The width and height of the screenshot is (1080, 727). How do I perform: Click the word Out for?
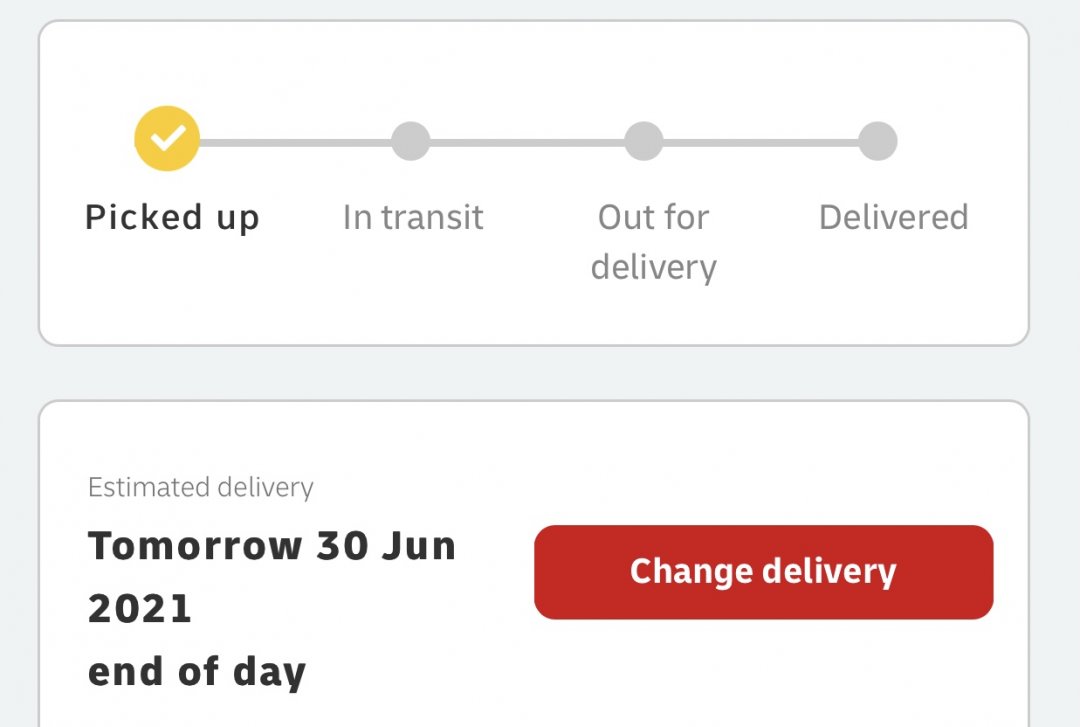pos(653,217)
